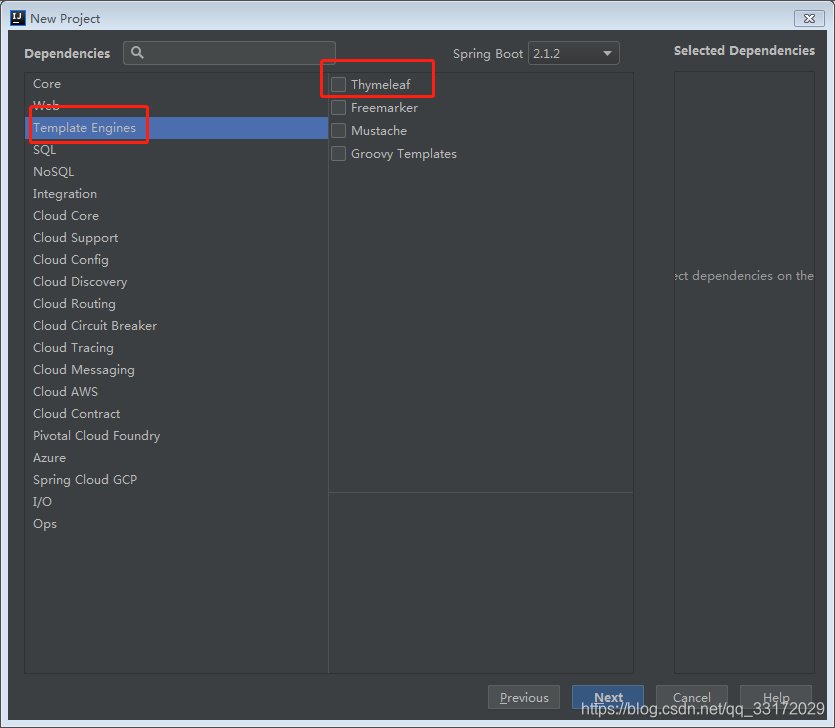Pick the Cloud Config category
This screenshot has width=835, height=728.
pyautogui.click(x=176, y=259)
